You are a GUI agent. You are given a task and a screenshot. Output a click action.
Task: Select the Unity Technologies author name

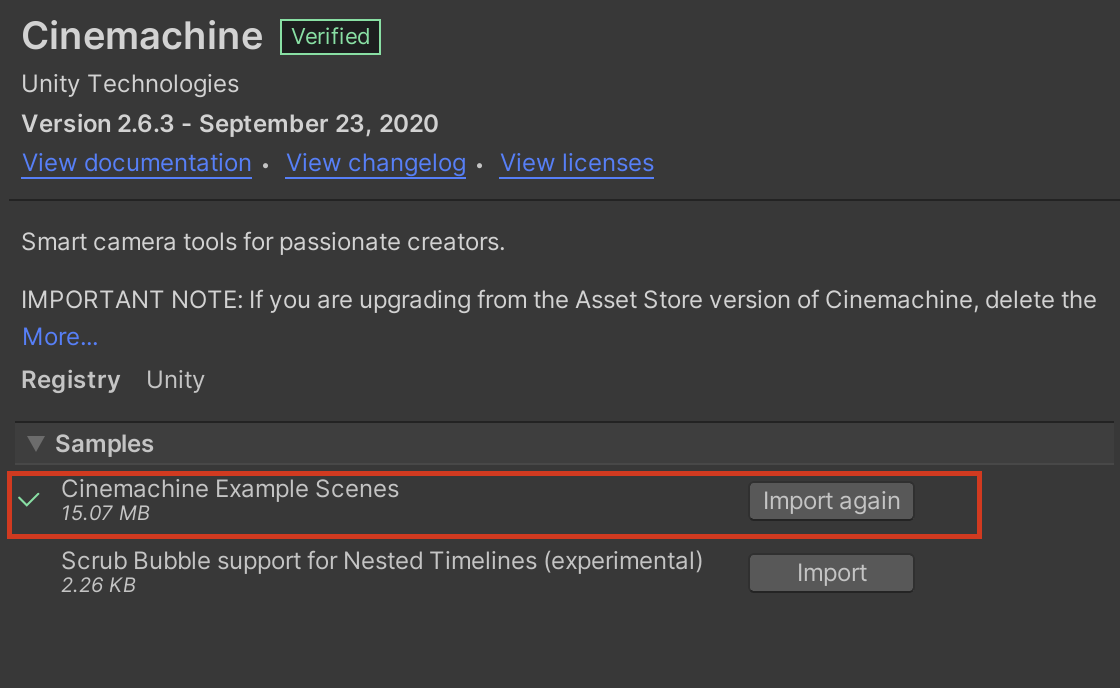(x=131, y=83)
